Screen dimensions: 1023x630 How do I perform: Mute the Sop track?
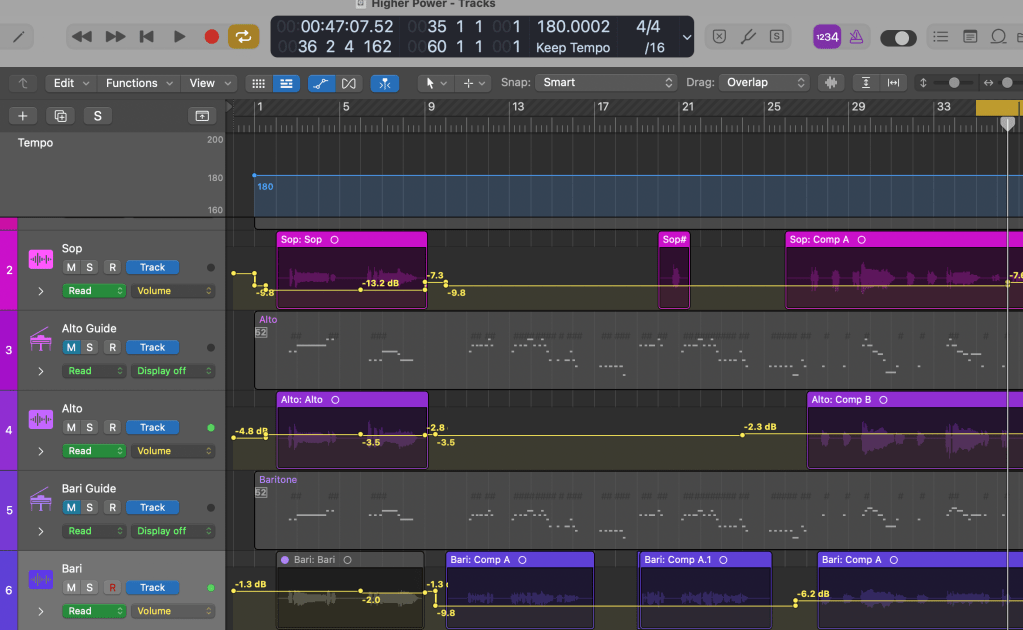click(x=71, y=267)
